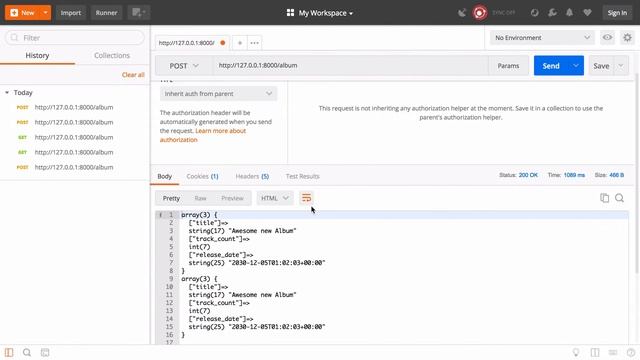The image size is (640, 360).
Task: Collapse the Today history group
Action: point(7,93)
